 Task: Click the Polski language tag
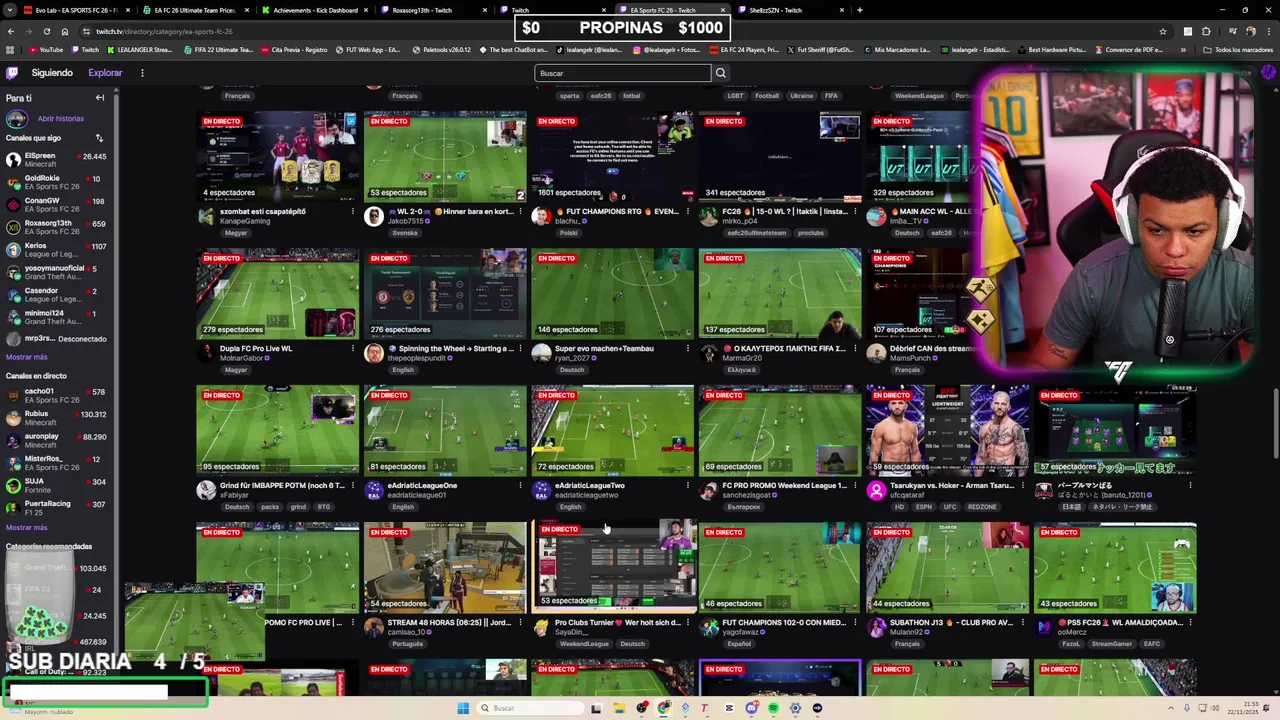click(570, 233)
